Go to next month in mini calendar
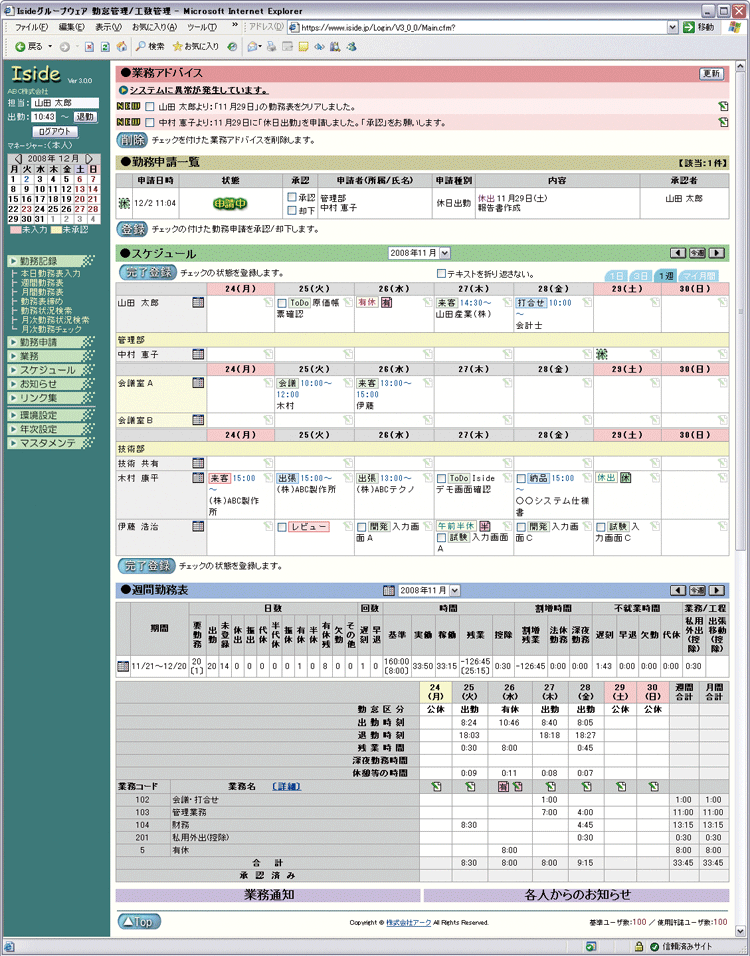 pyautogui.click(x=90, y=159)
